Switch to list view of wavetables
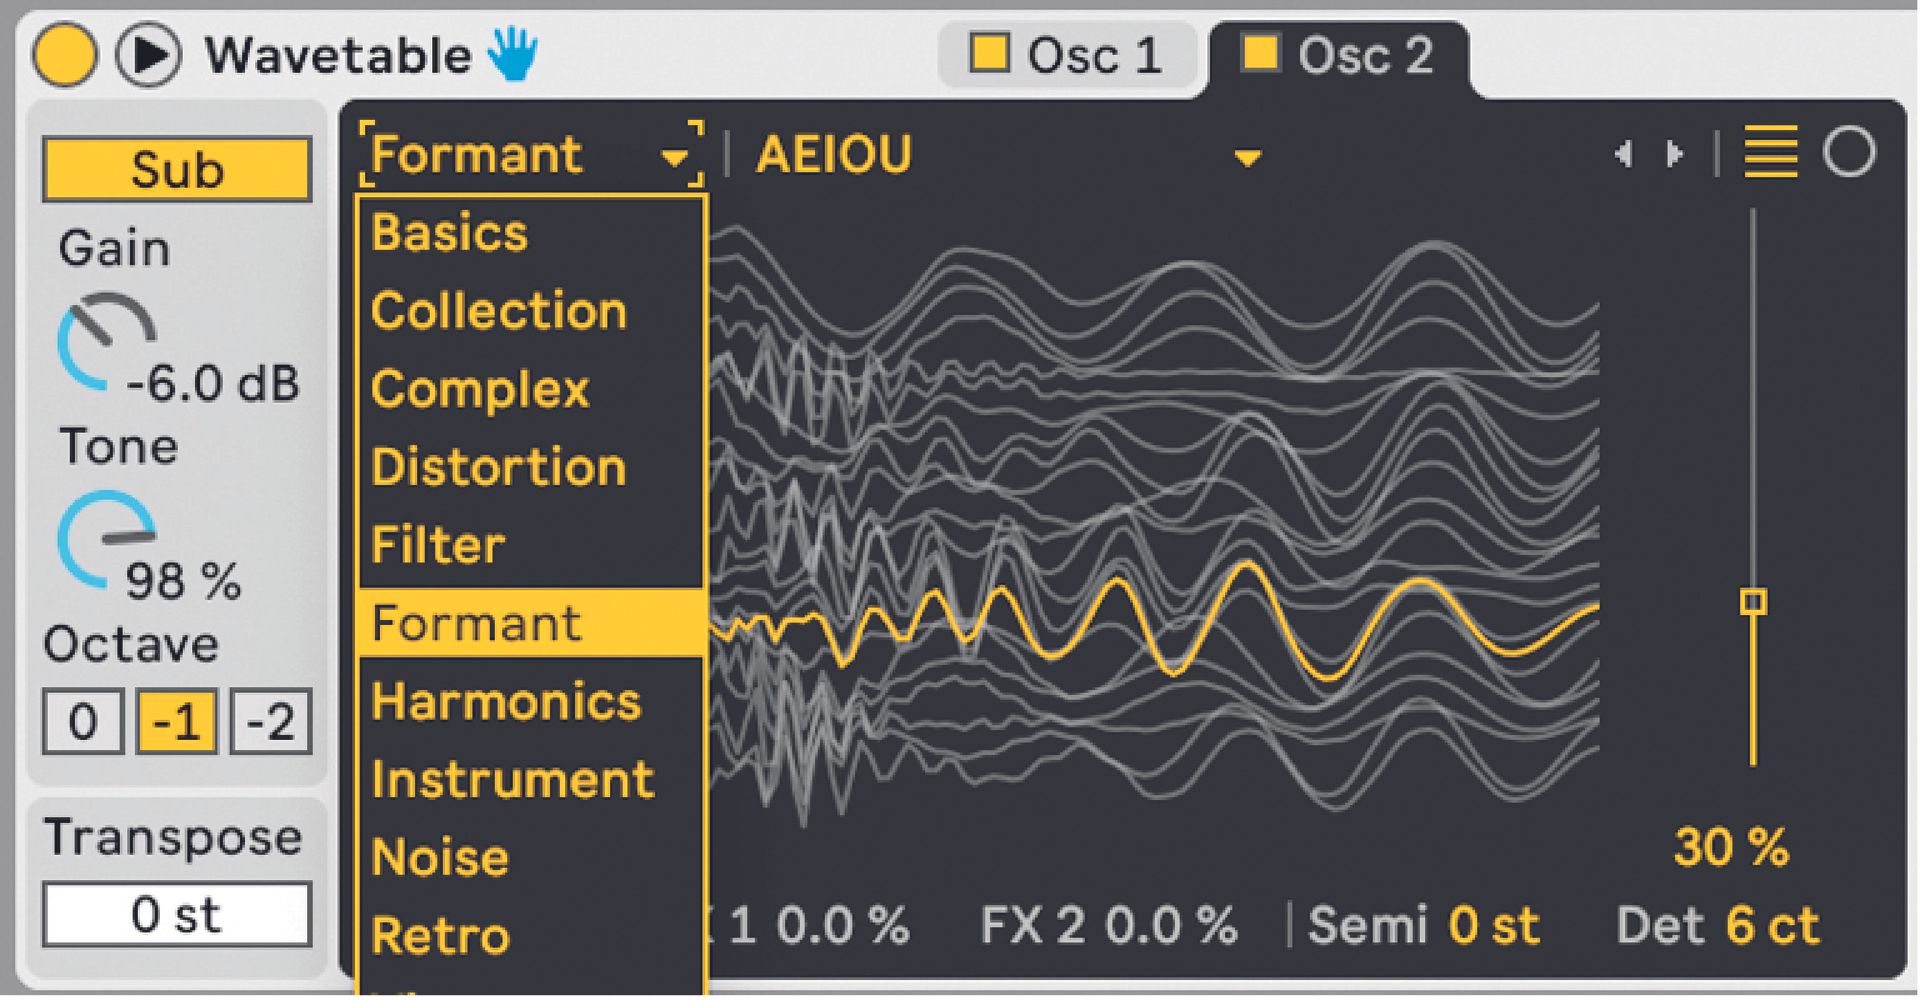The height and width of the screenshot is (1000, 1920). click(1770, 153)
